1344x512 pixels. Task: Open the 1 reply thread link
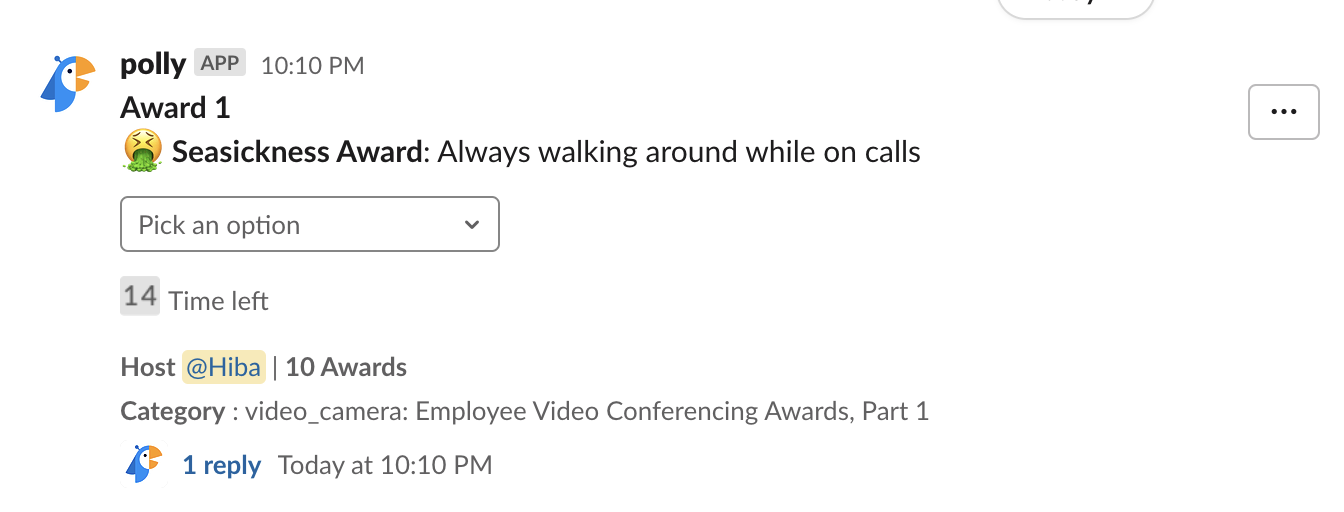click(x=222, y=465)
